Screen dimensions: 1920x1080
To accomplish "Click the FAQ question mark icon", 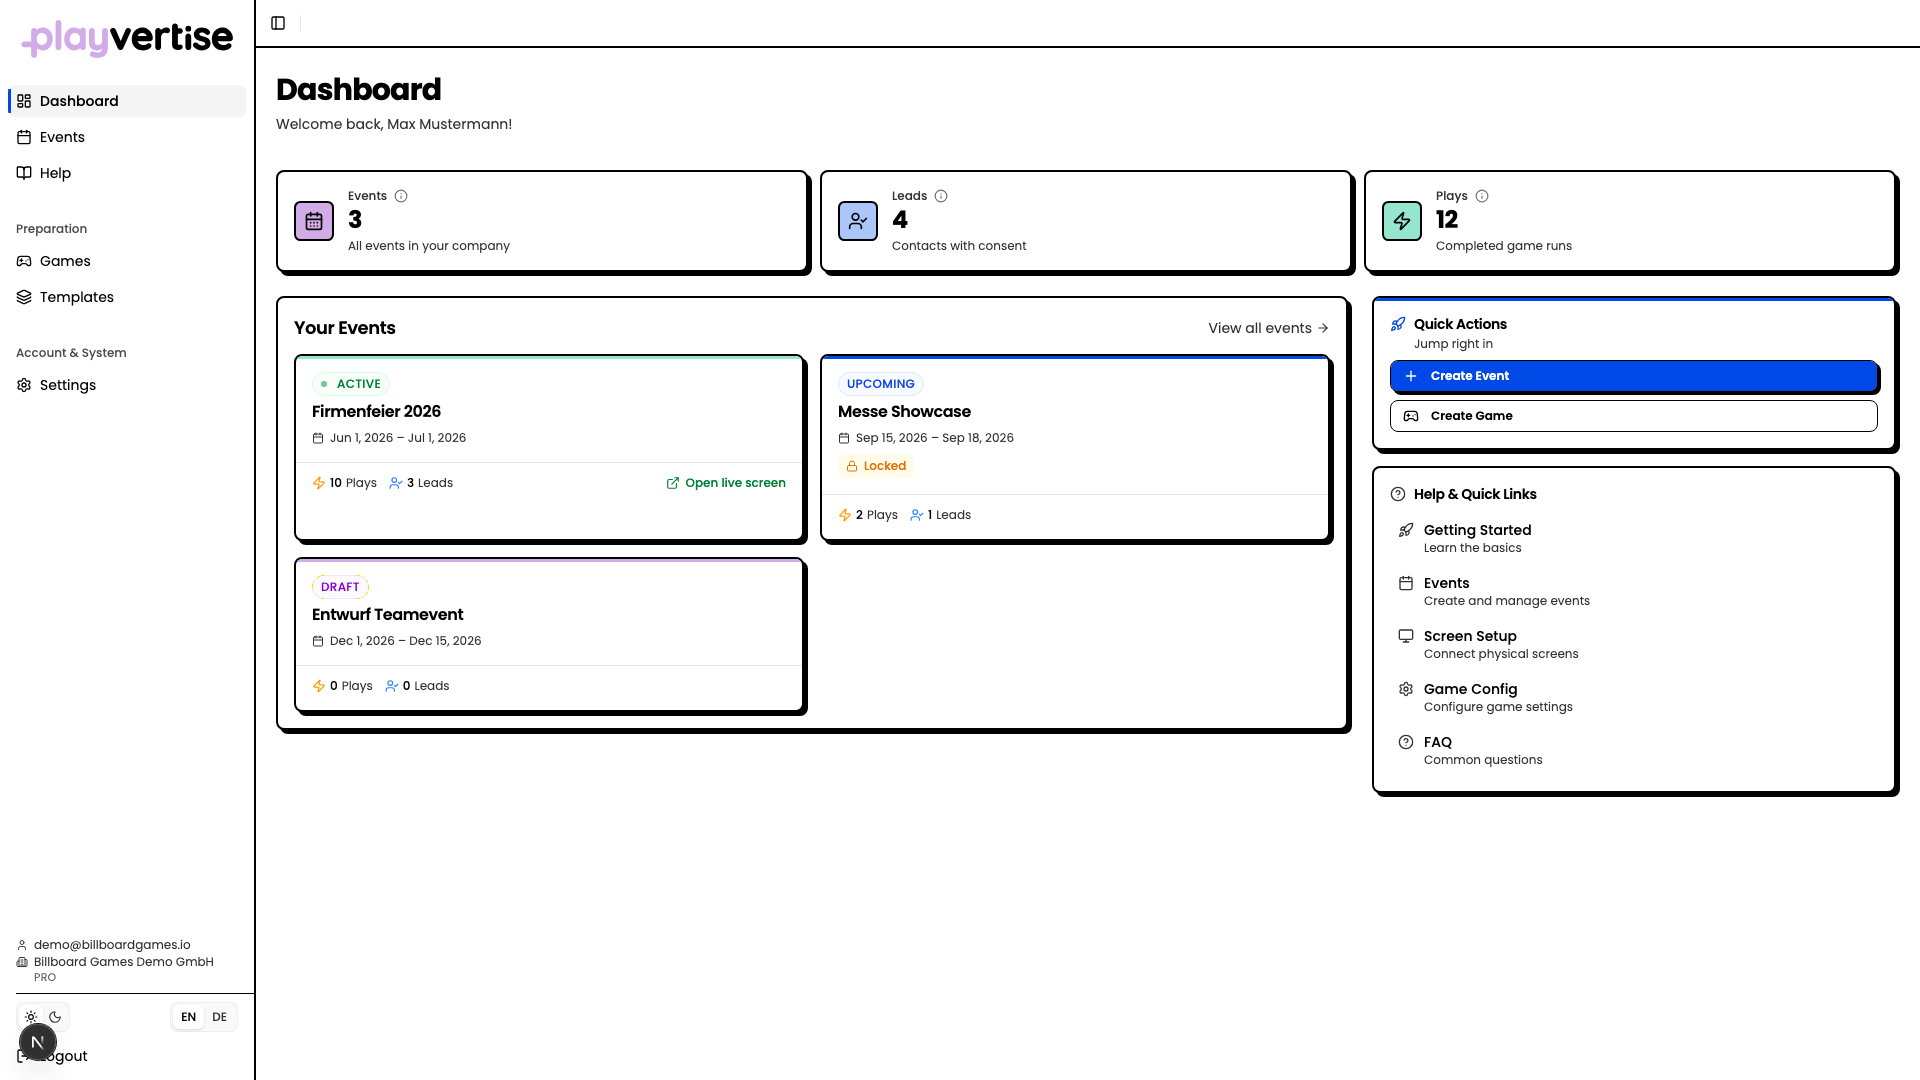I will pos(1406,742).
